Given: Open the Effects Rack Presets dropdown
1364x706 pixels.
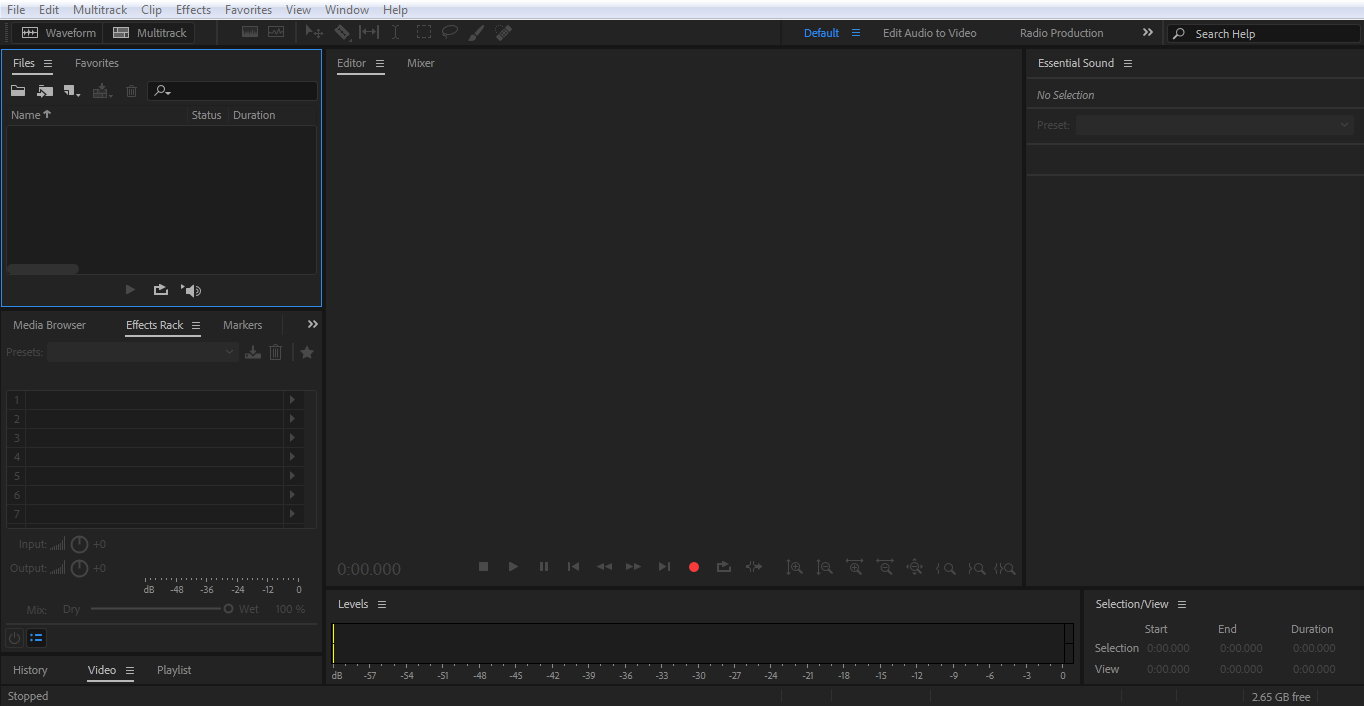Looking at the screenshot, I should coord(143,352).
